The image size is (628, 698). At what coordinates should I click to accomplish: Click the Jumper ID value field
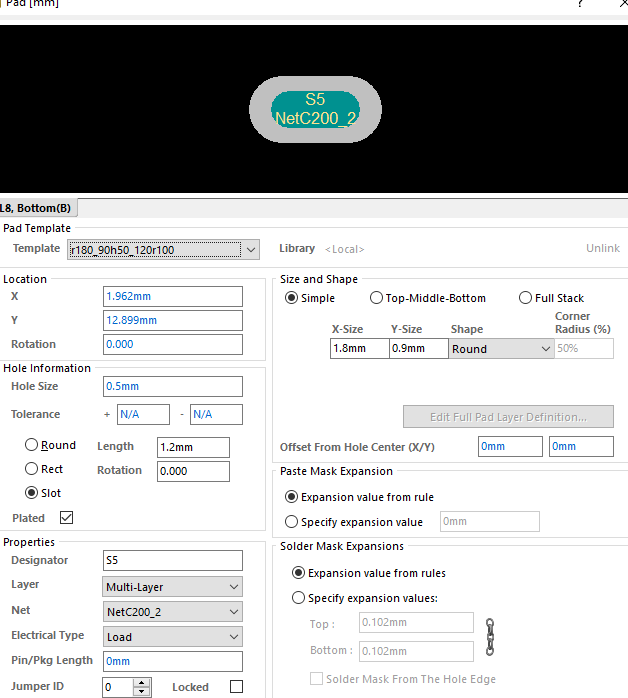(118, 687)
